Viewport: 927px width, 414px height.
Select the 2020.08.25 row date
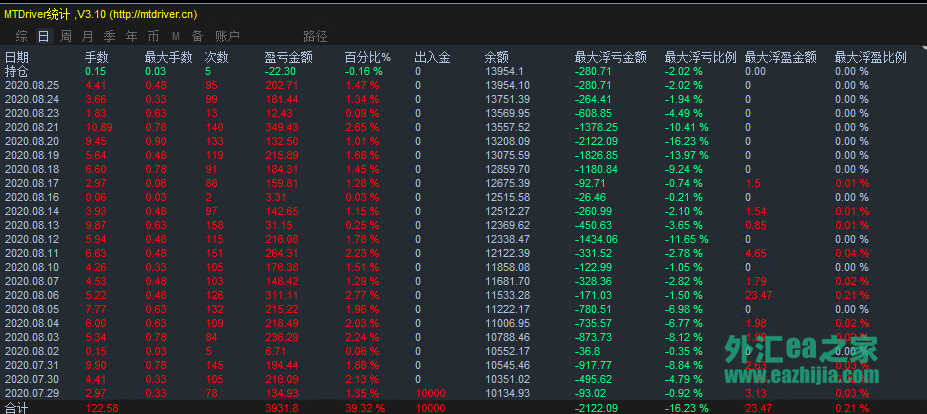click(x=32, y=86)
